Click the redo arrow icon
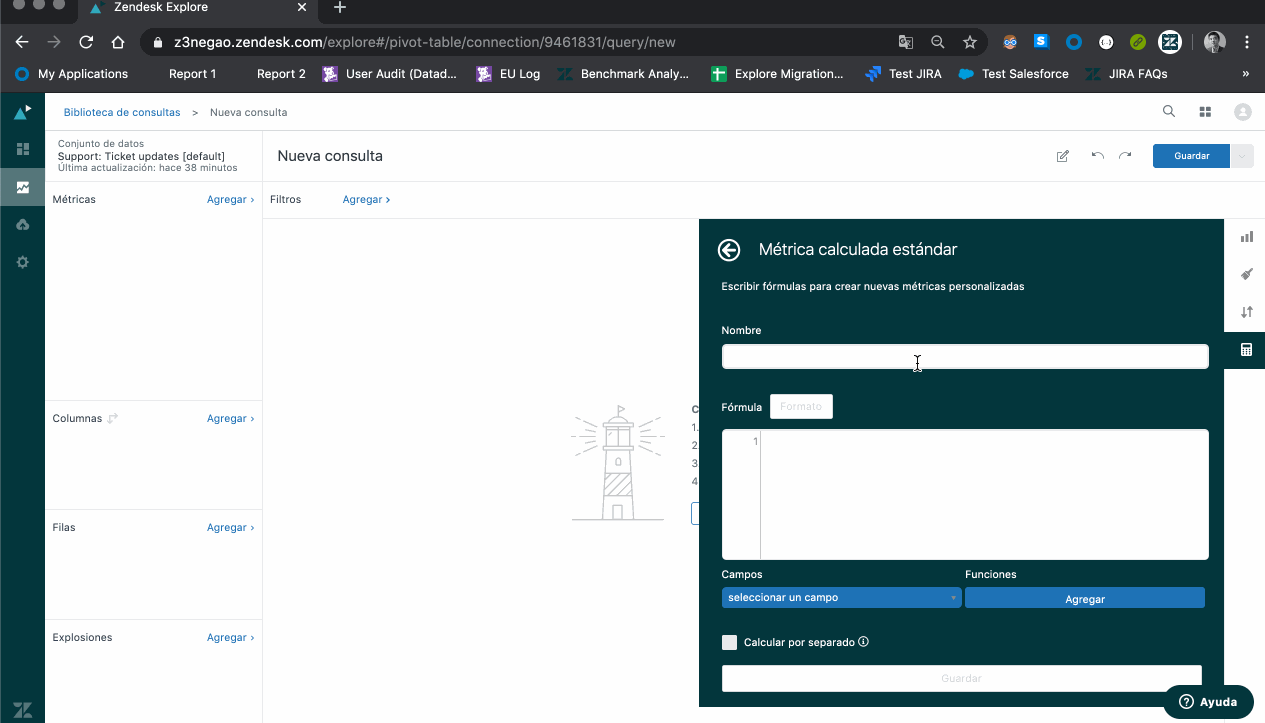 point(1125,156)
